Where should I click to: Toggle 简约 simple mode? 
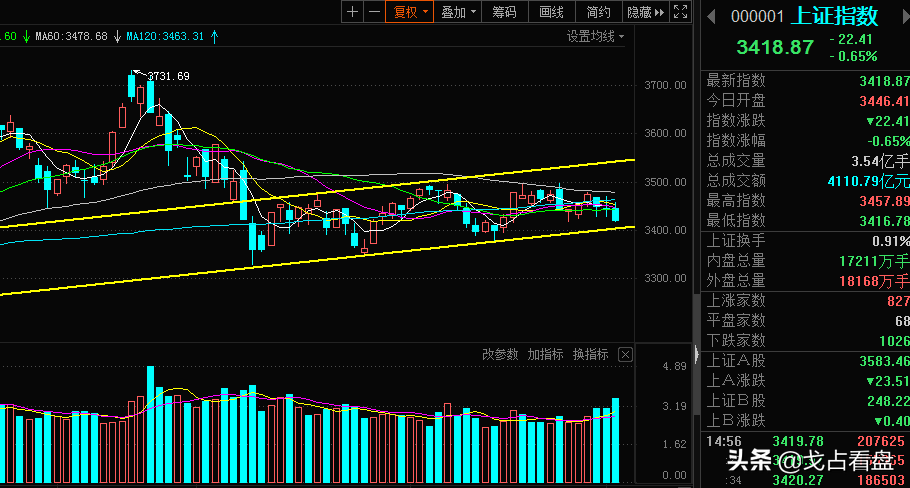[598, 12]
